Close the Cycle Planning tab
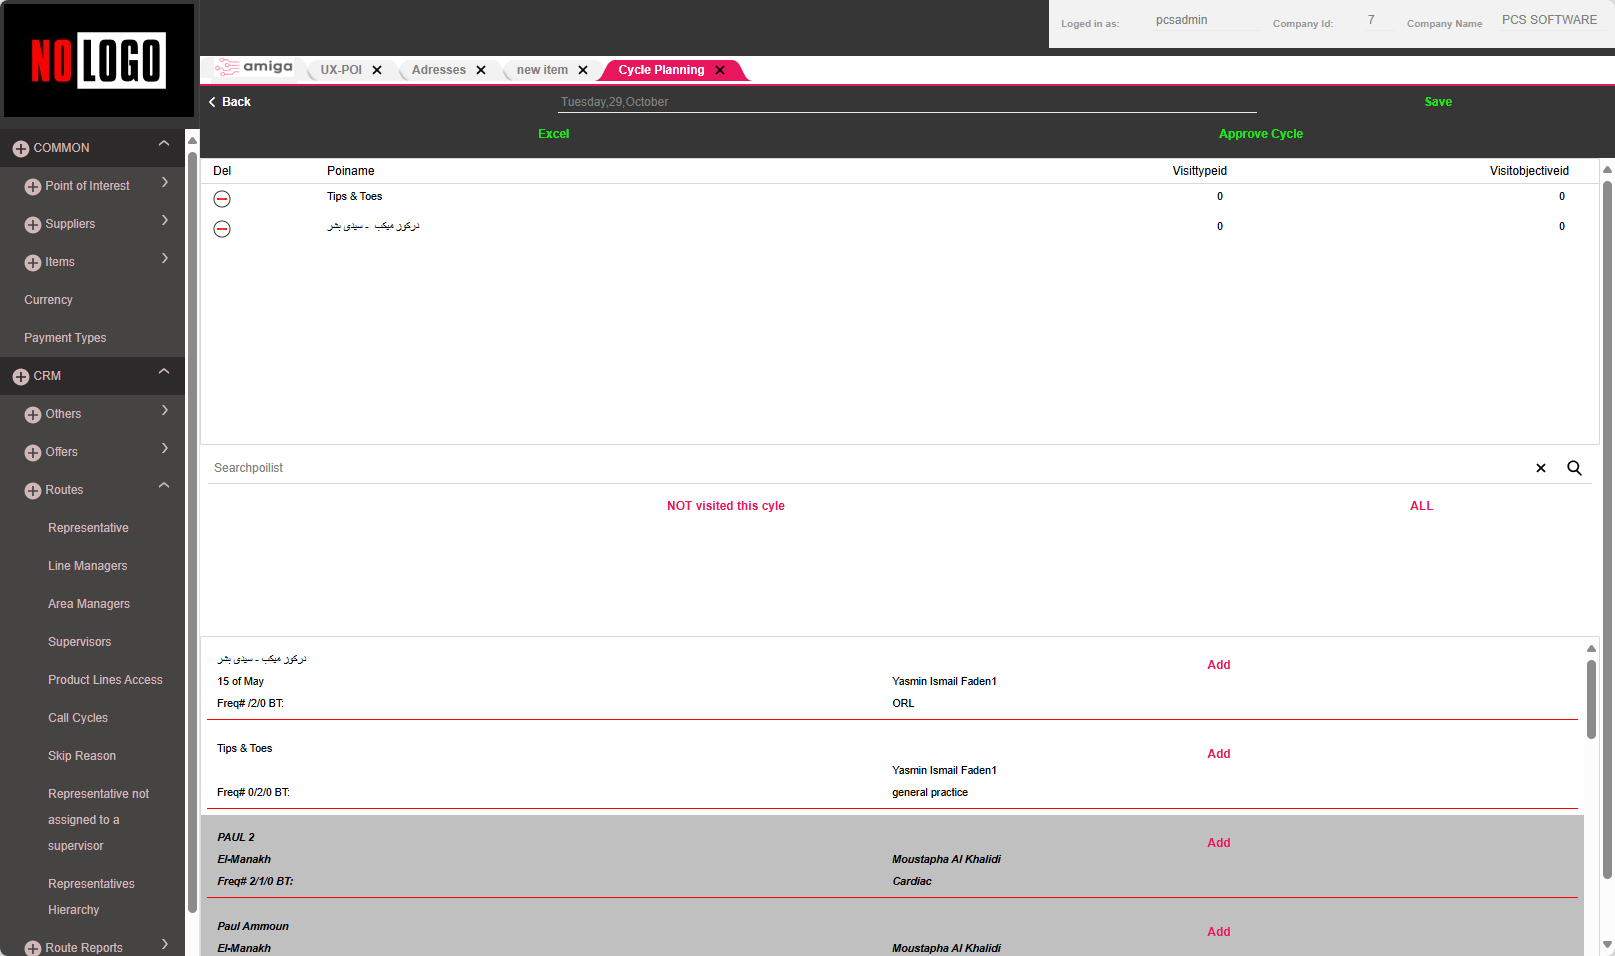Viewport: 1615px width, 956px height. point(720,70)
